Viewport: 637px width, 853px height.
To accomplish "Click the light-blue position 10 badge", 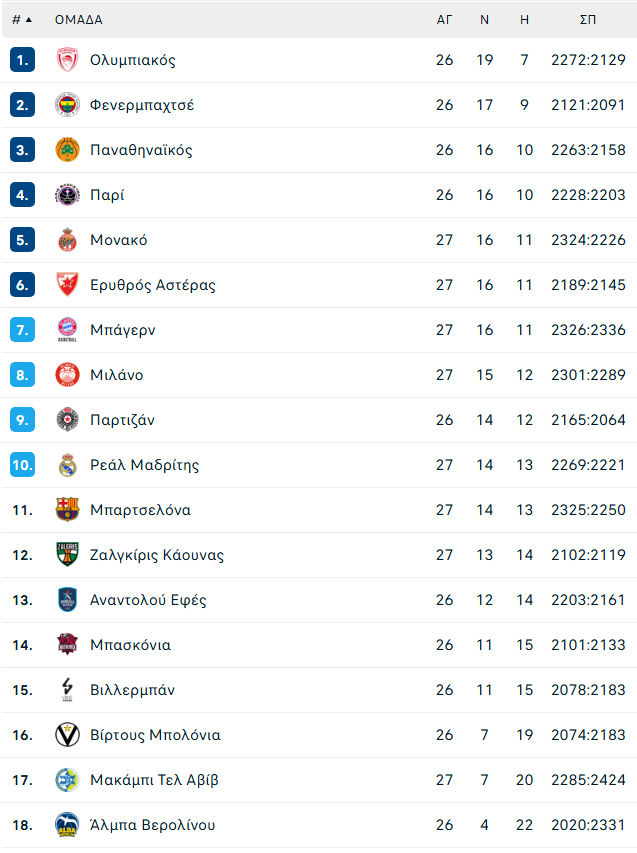I will pyautogui.click(x=22, y=465).
